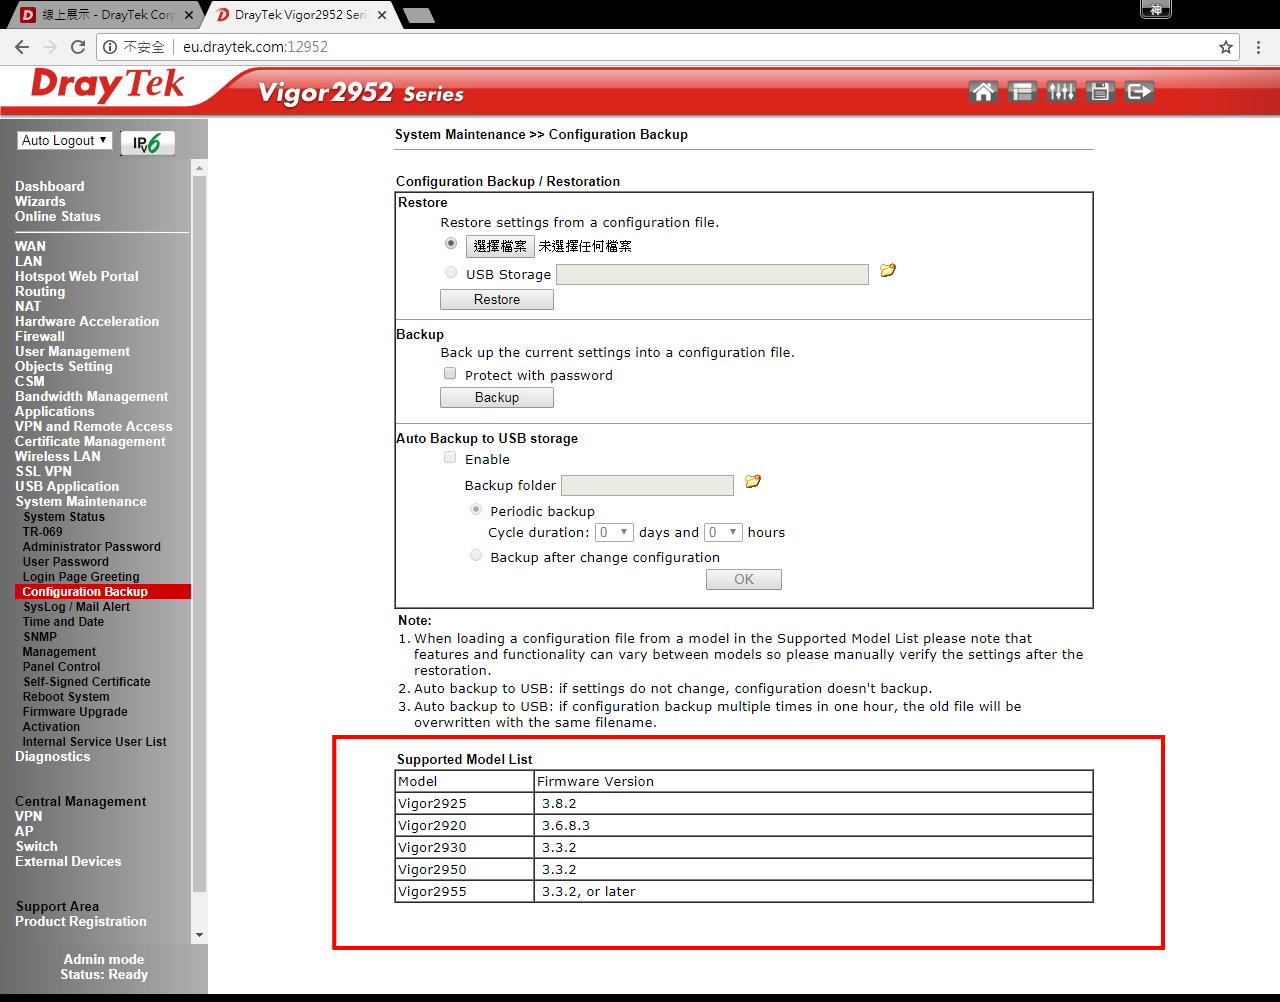
Task: Click the Home icon in the header
Action: [983, 92]
